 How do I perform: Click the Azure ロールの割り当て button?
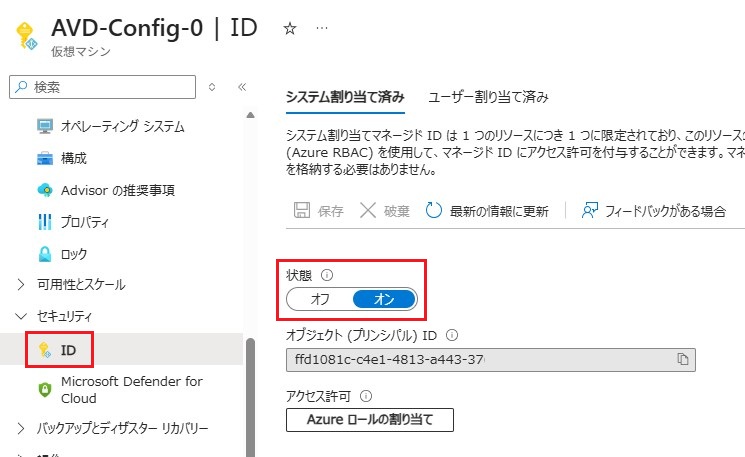tap(370, 420)
